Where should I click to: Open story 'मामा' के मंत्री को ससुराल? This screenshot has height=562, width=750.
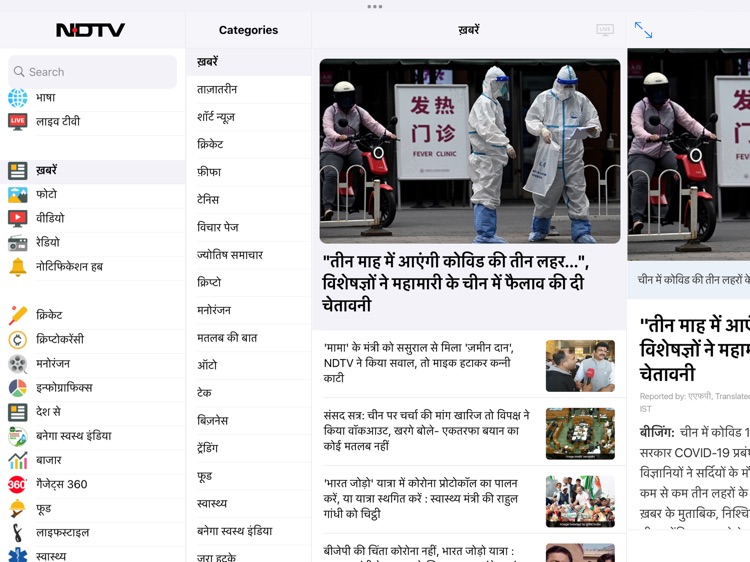click(x=419, y=363)
